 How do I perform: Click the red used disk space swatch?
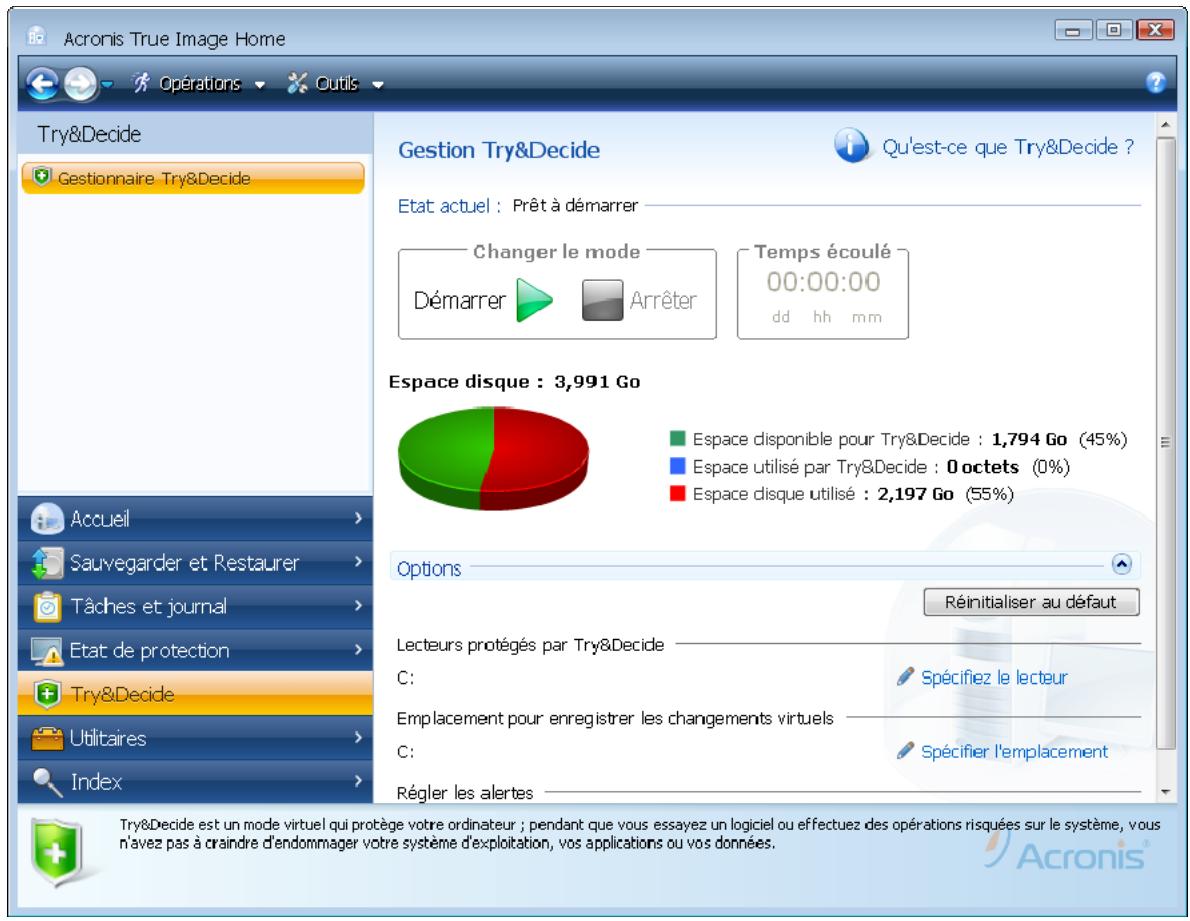point(678,494)
